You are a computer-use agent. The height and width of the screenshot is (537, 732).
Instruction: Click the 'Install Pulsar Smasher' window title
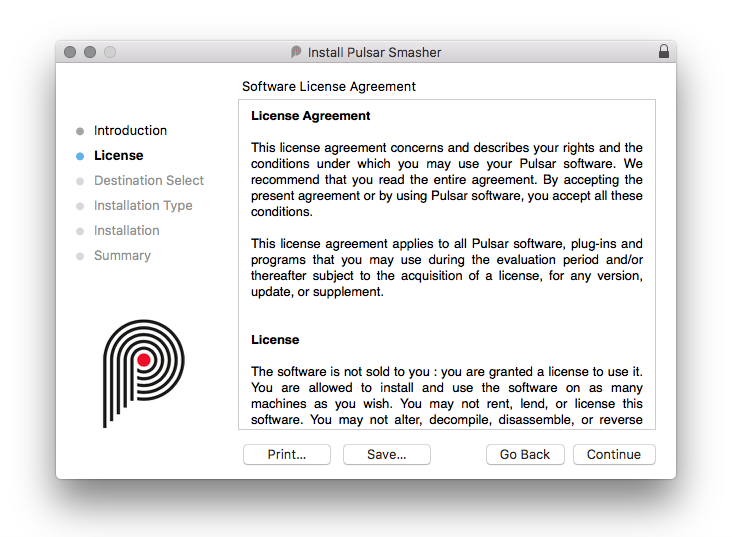tap(374, 52)
